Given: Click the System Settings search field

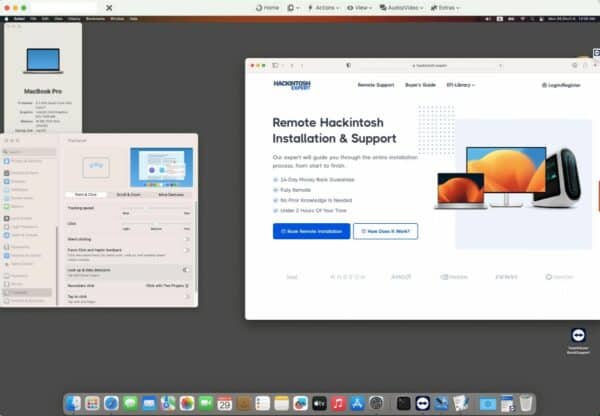Looking at the screenshot, I should coord(29,152).
